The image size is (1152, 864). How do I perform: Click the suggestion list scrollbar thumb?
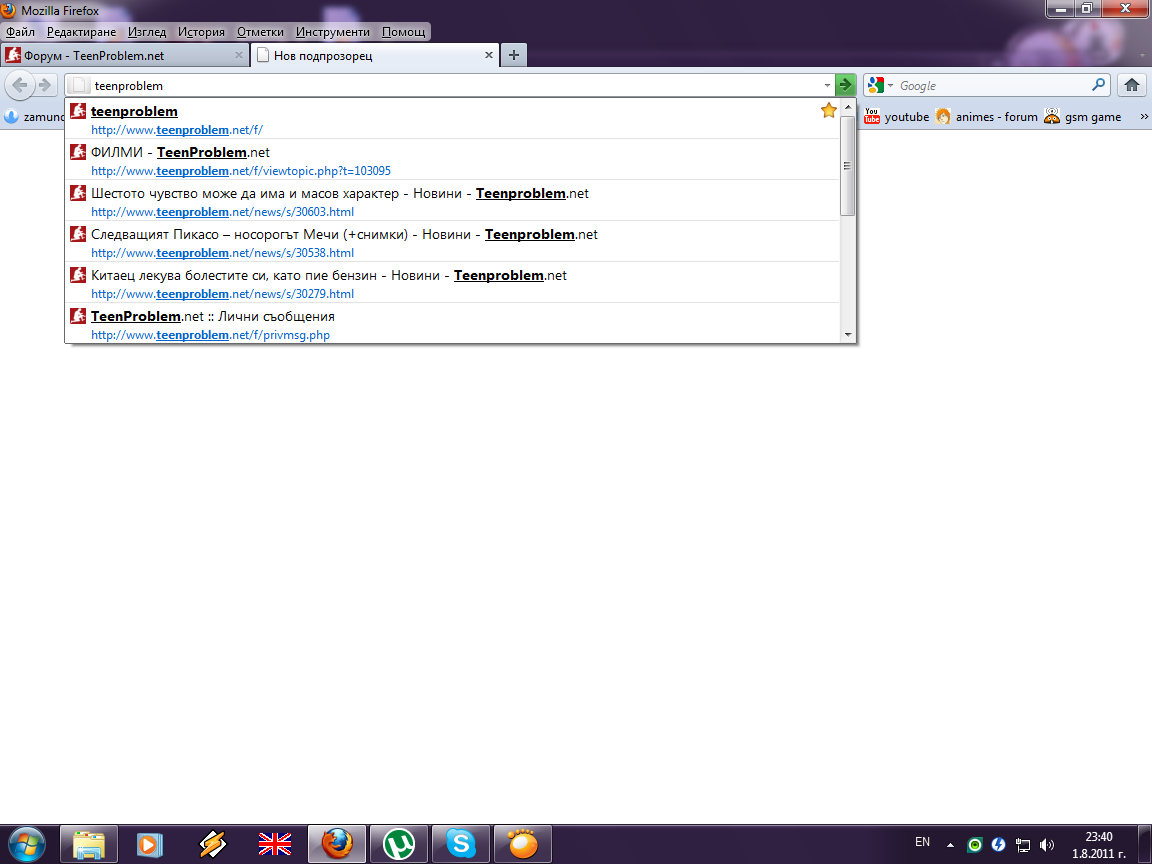[x=848, y=165]
